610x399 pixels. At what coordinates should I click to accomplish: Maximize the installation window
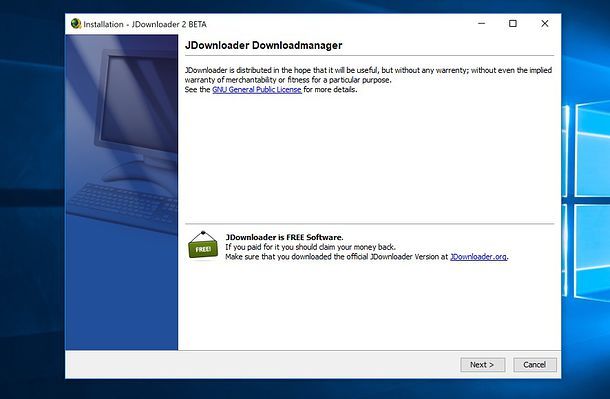click(x=513, y=24)
